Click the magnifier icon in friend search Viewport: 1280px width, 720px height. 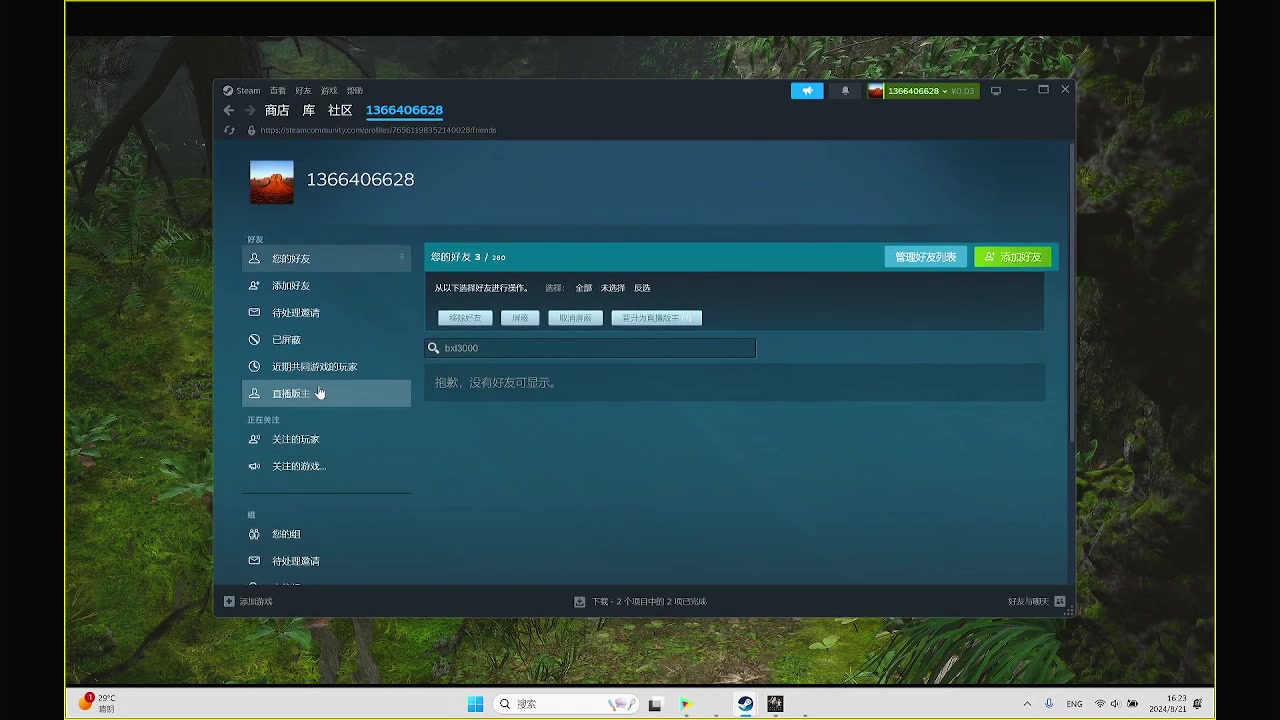tap(433, 348)
